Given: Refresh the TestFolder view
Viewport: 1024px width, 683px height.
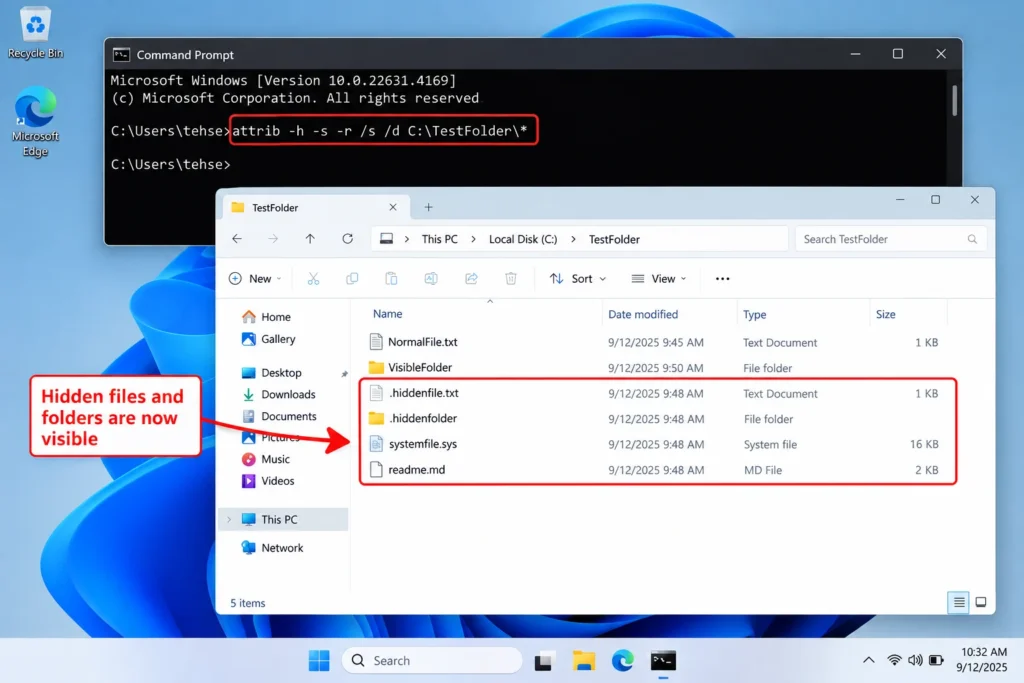Looking at the screenshot, I should click(347, 239).
